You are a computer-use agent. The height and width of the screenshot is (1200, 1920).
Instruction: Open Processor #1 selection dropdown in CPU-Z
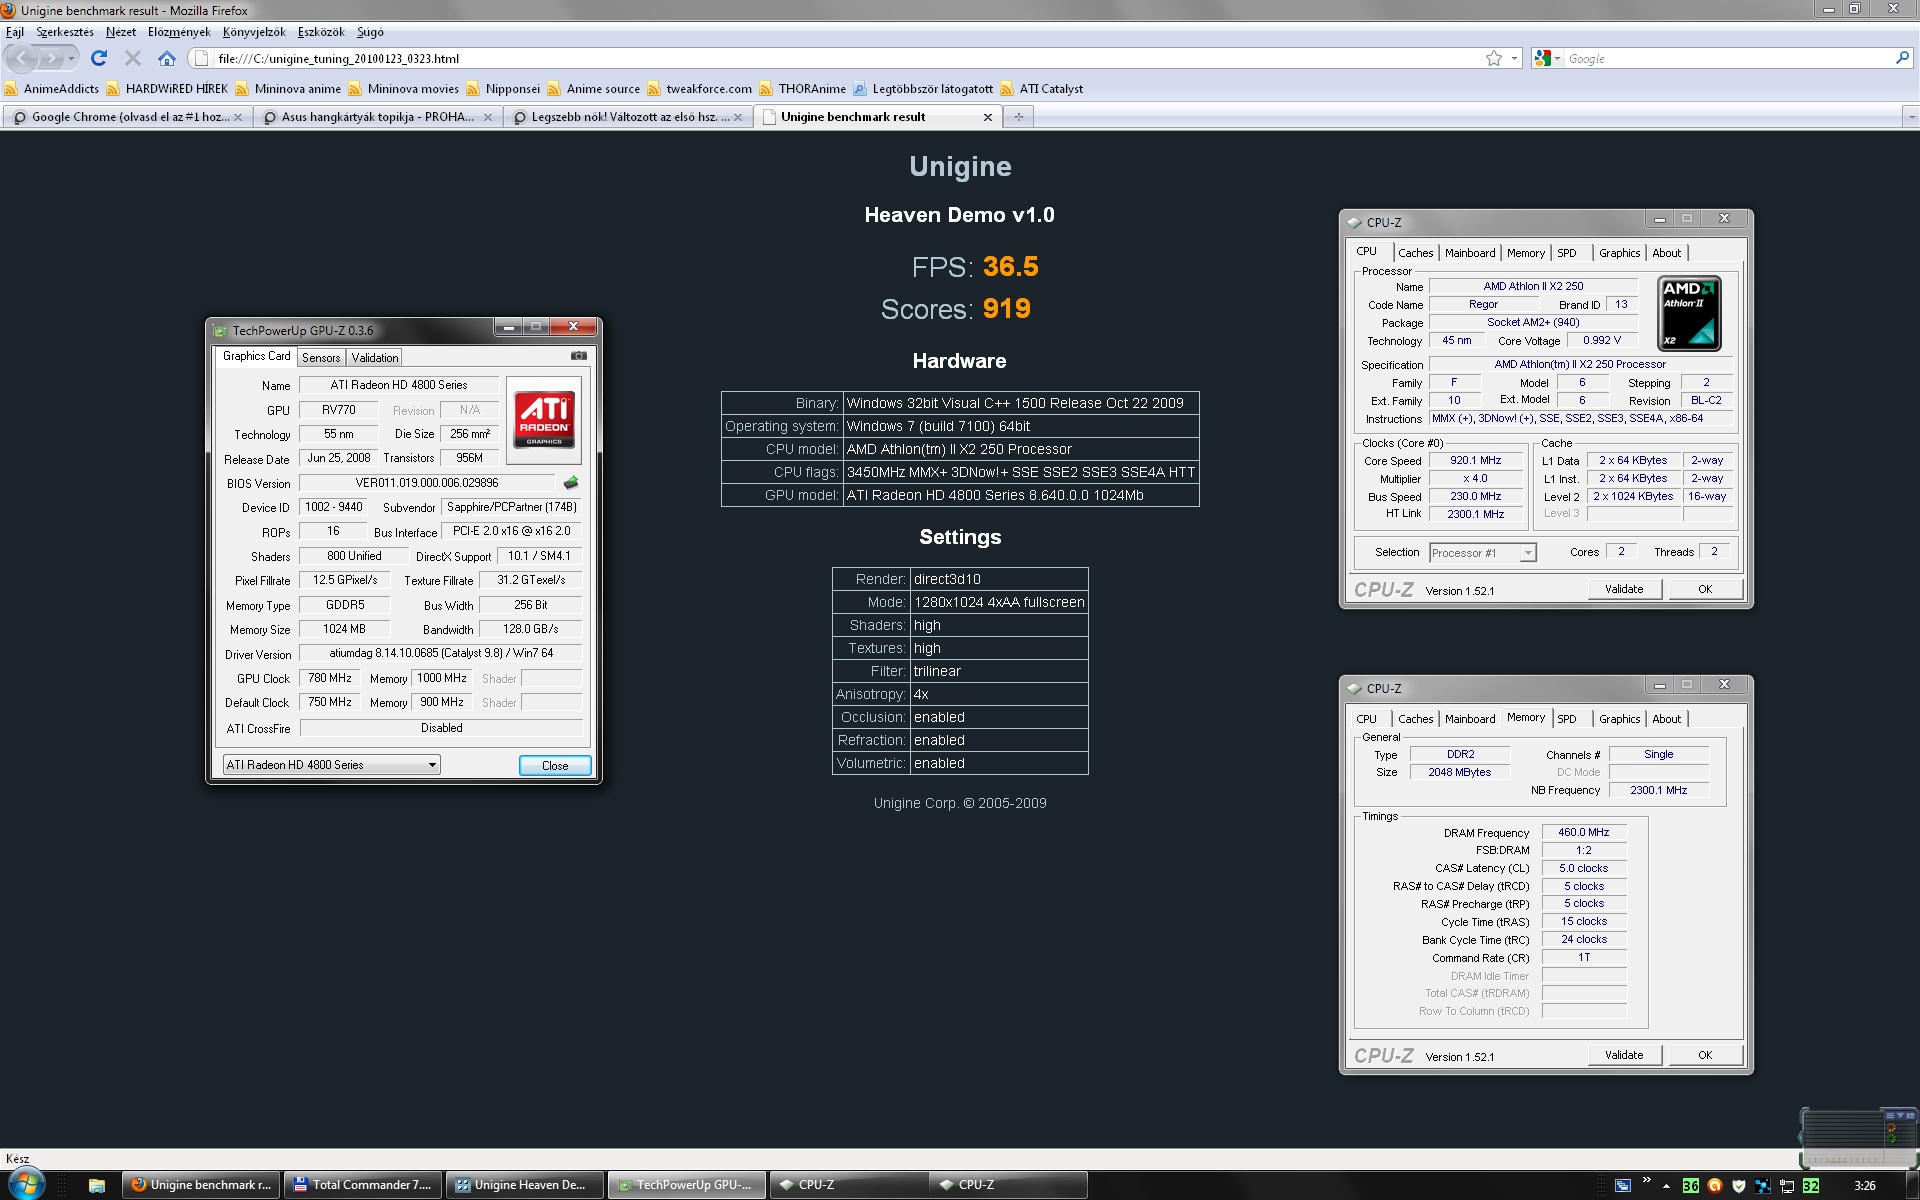click(1482, 553)
